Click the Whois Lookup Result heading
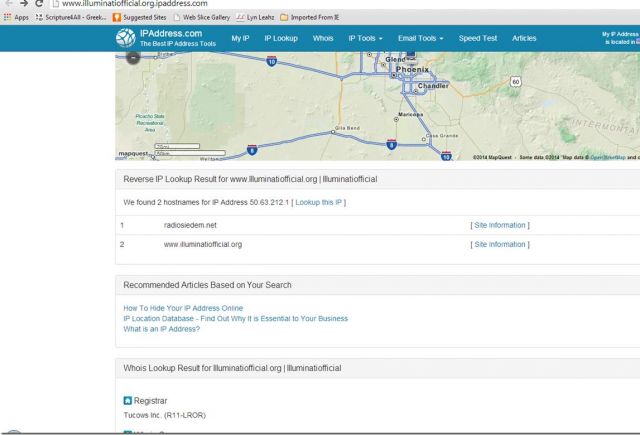 (x=232, y=368)
